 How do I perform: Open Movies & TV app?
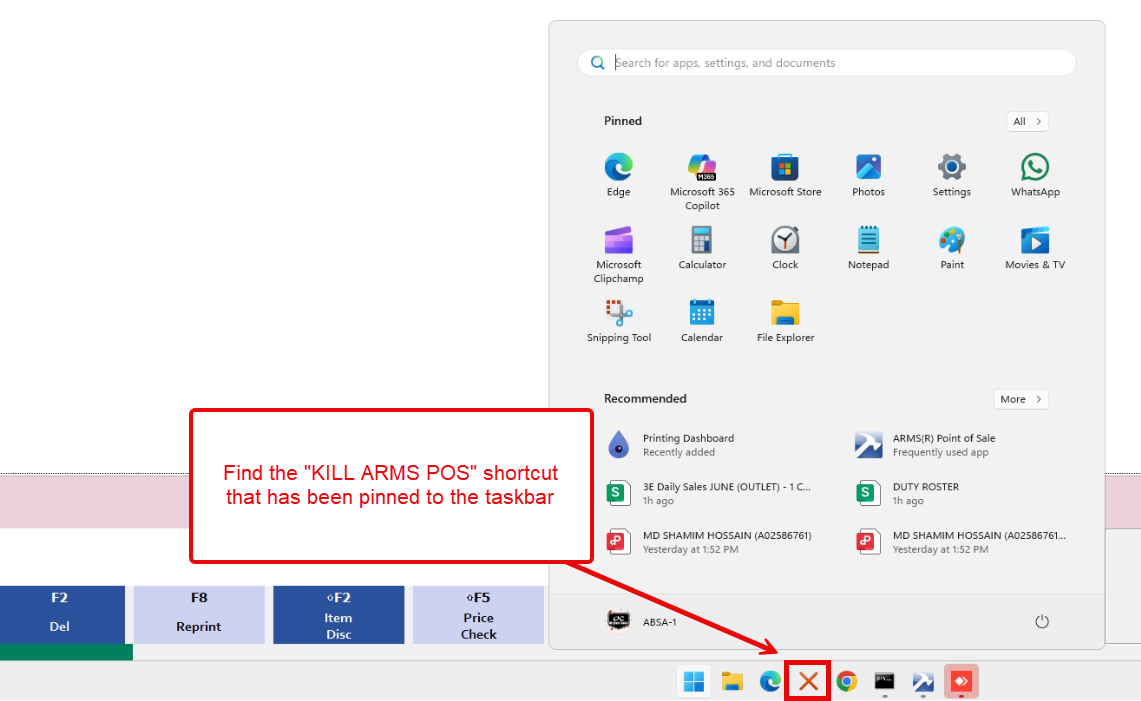pyautogui.click(x=1035, y=248)
